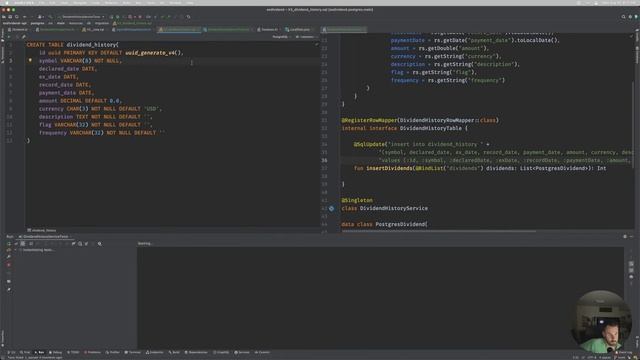The height and width of the screenshot is (360, 640).
Task: Click the green Run button in top toolbar
Action: pyautogui.click(x=112, y=17)
